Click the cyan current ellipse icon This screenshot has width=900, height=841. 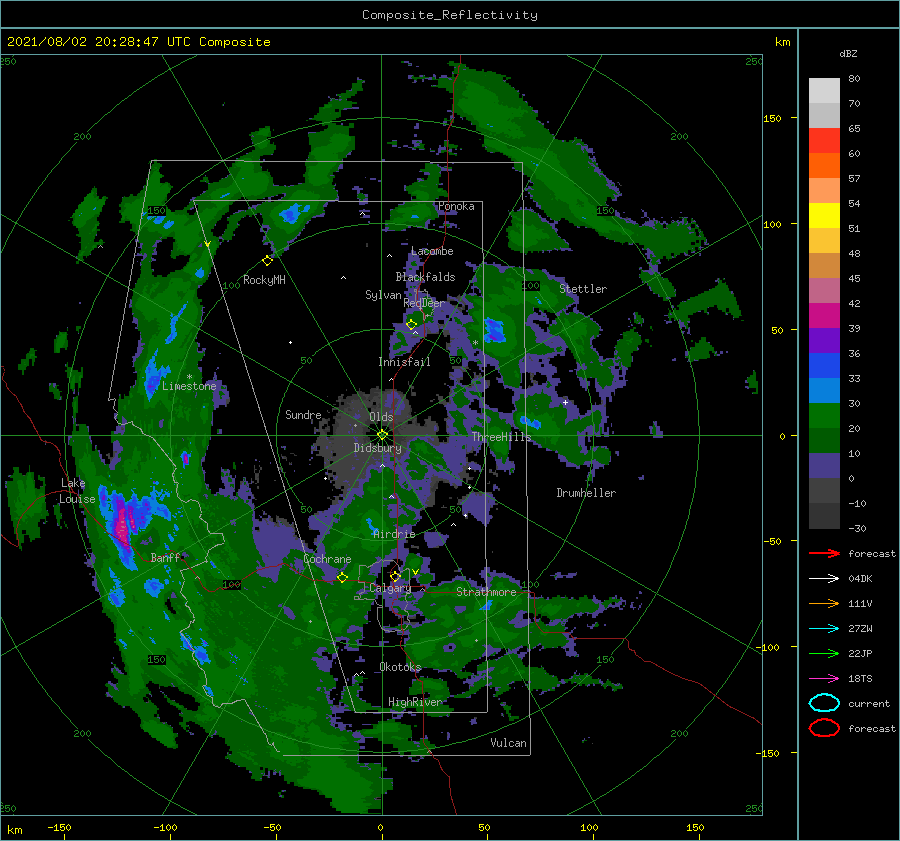tap(824, 703)
